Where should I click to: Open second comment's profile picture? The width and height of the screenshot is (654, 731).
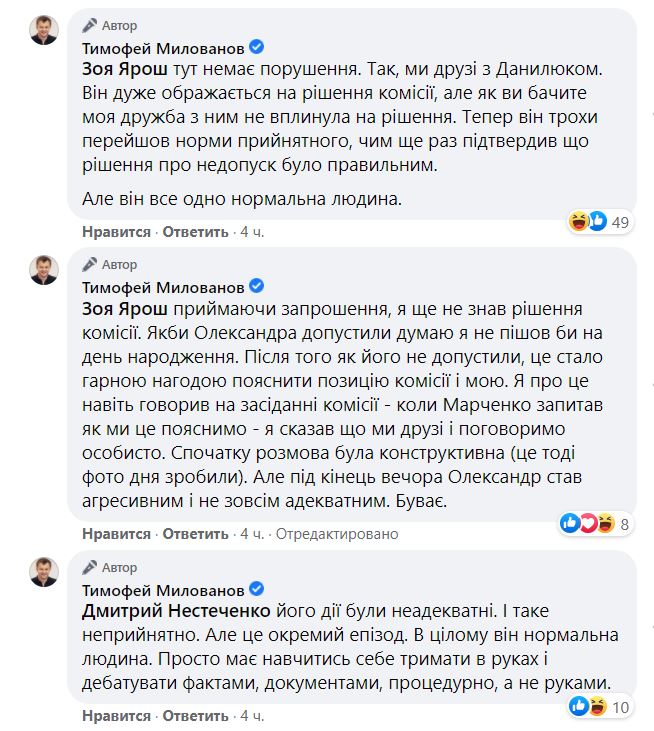42,268
